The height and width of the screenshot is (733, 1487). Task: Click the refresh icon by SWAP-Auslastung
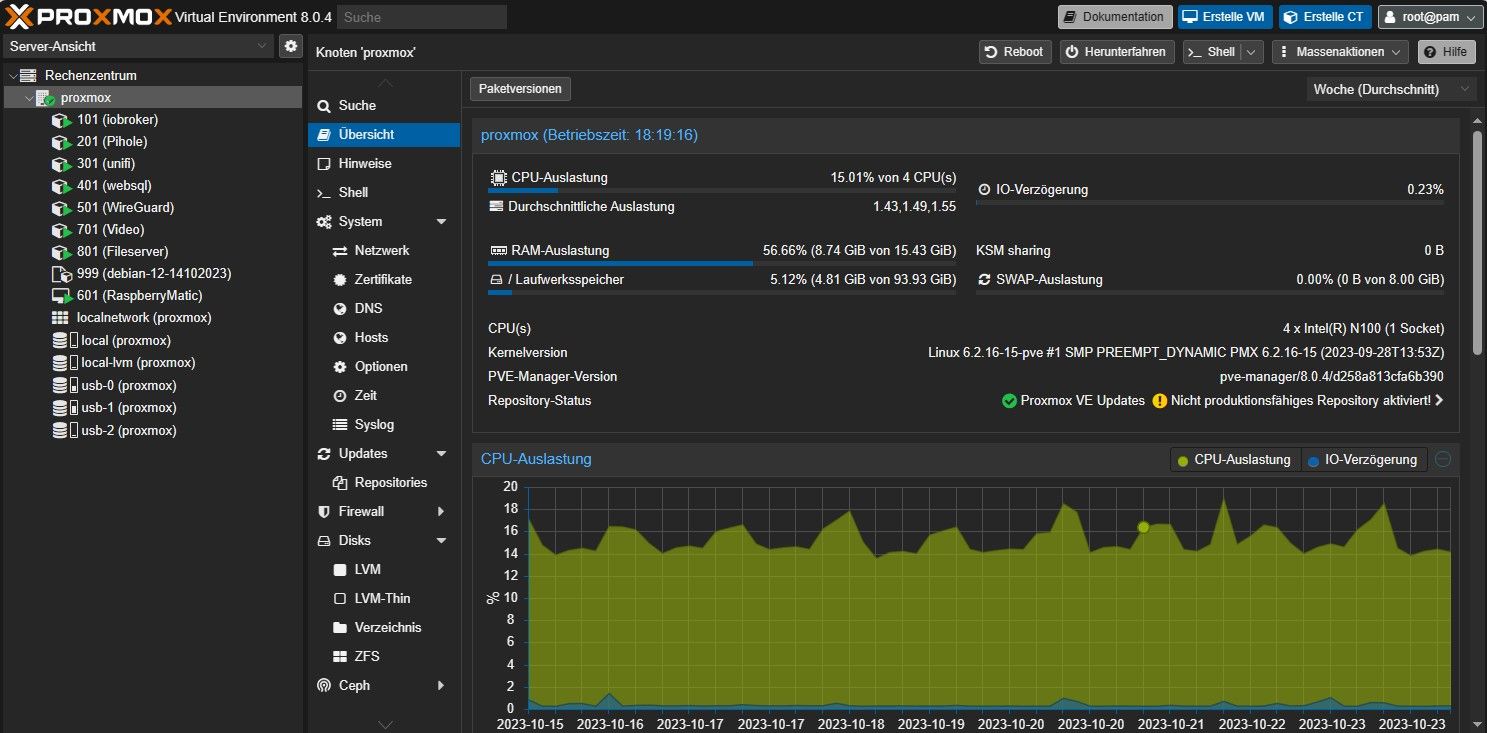[984, 280]
